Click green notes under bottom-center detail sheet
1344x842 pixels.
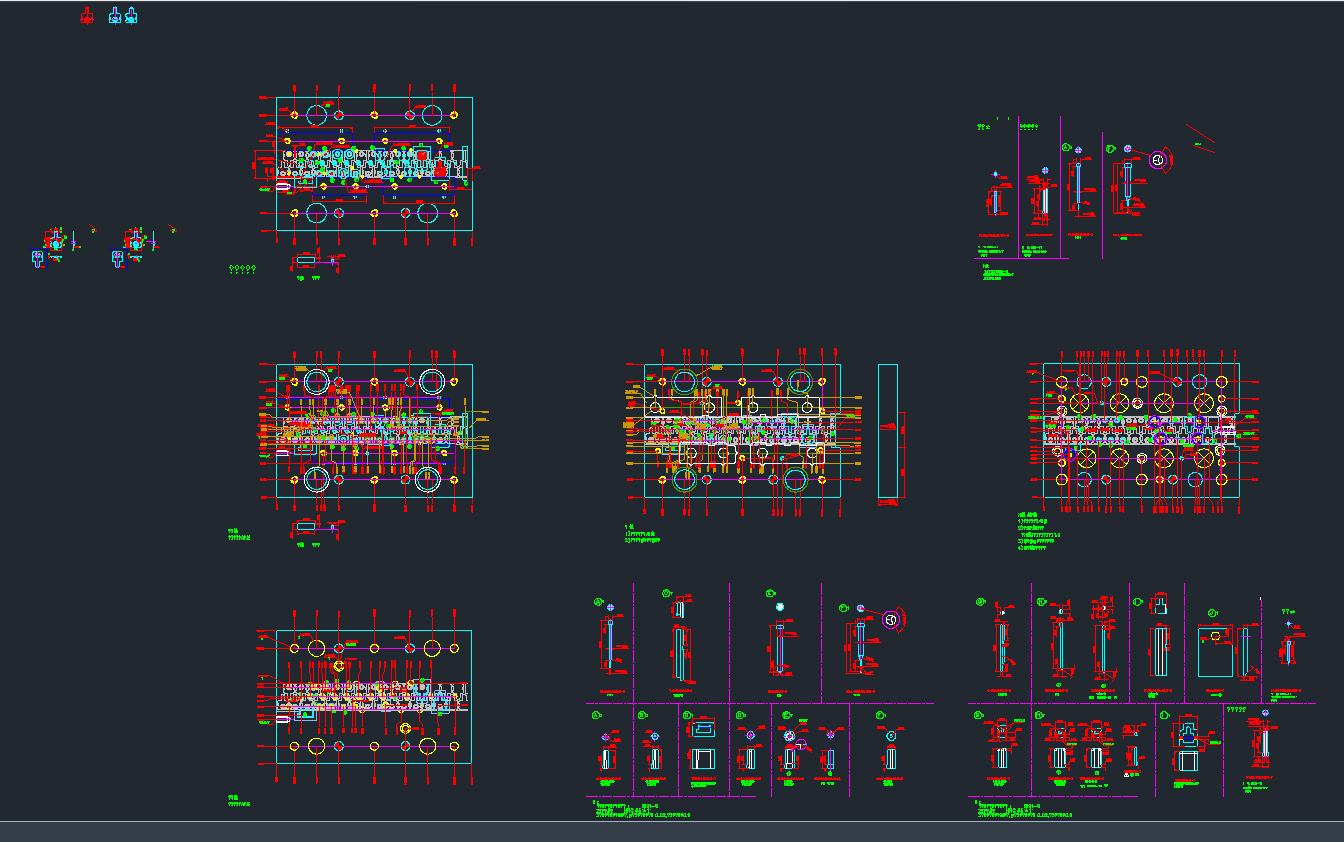pos(640,810)
